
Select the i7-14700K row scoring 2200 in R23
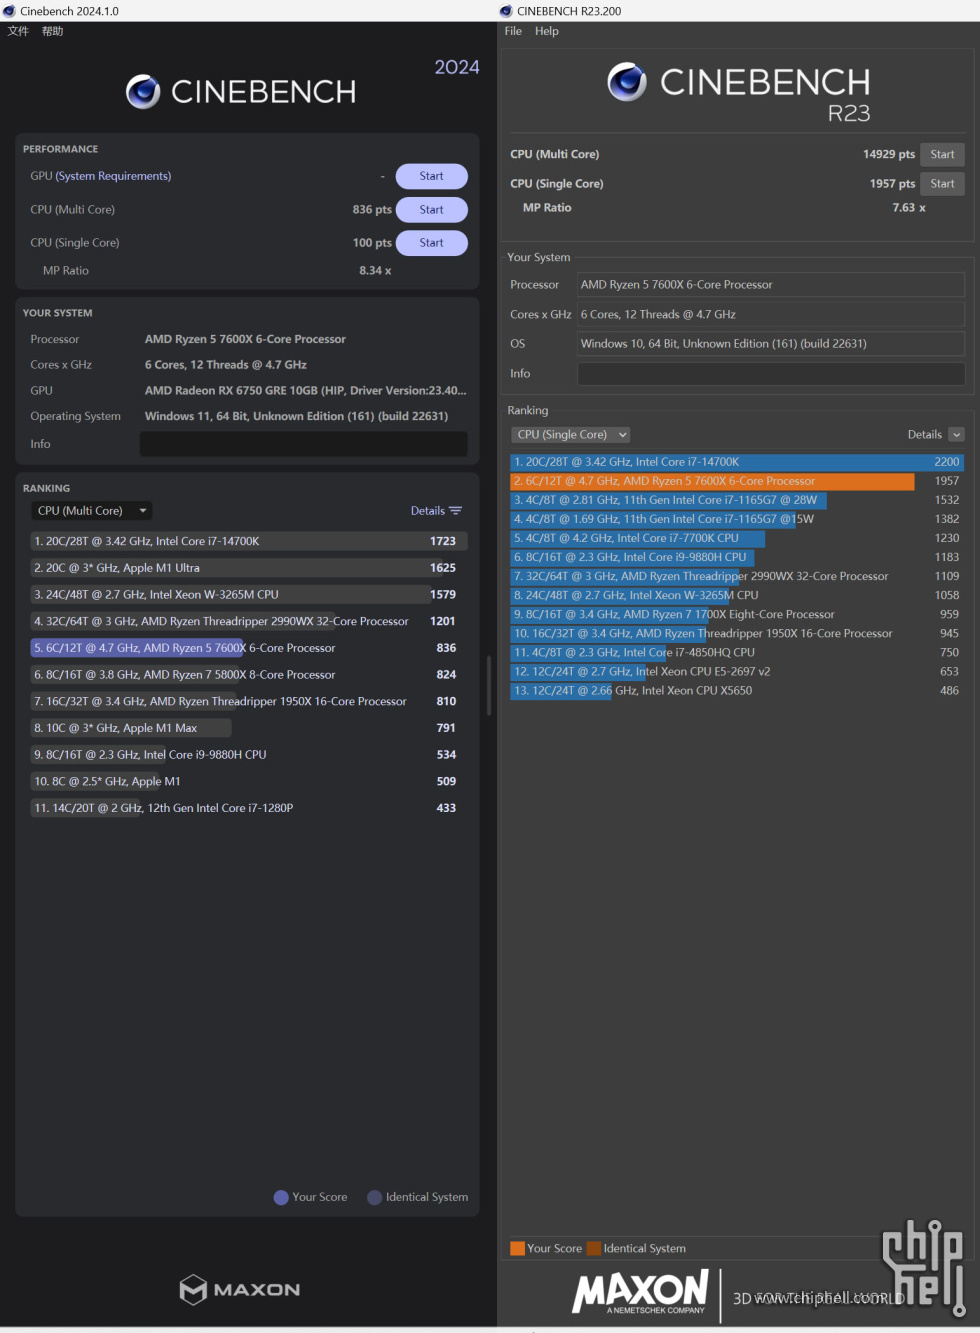pos(737,462)
